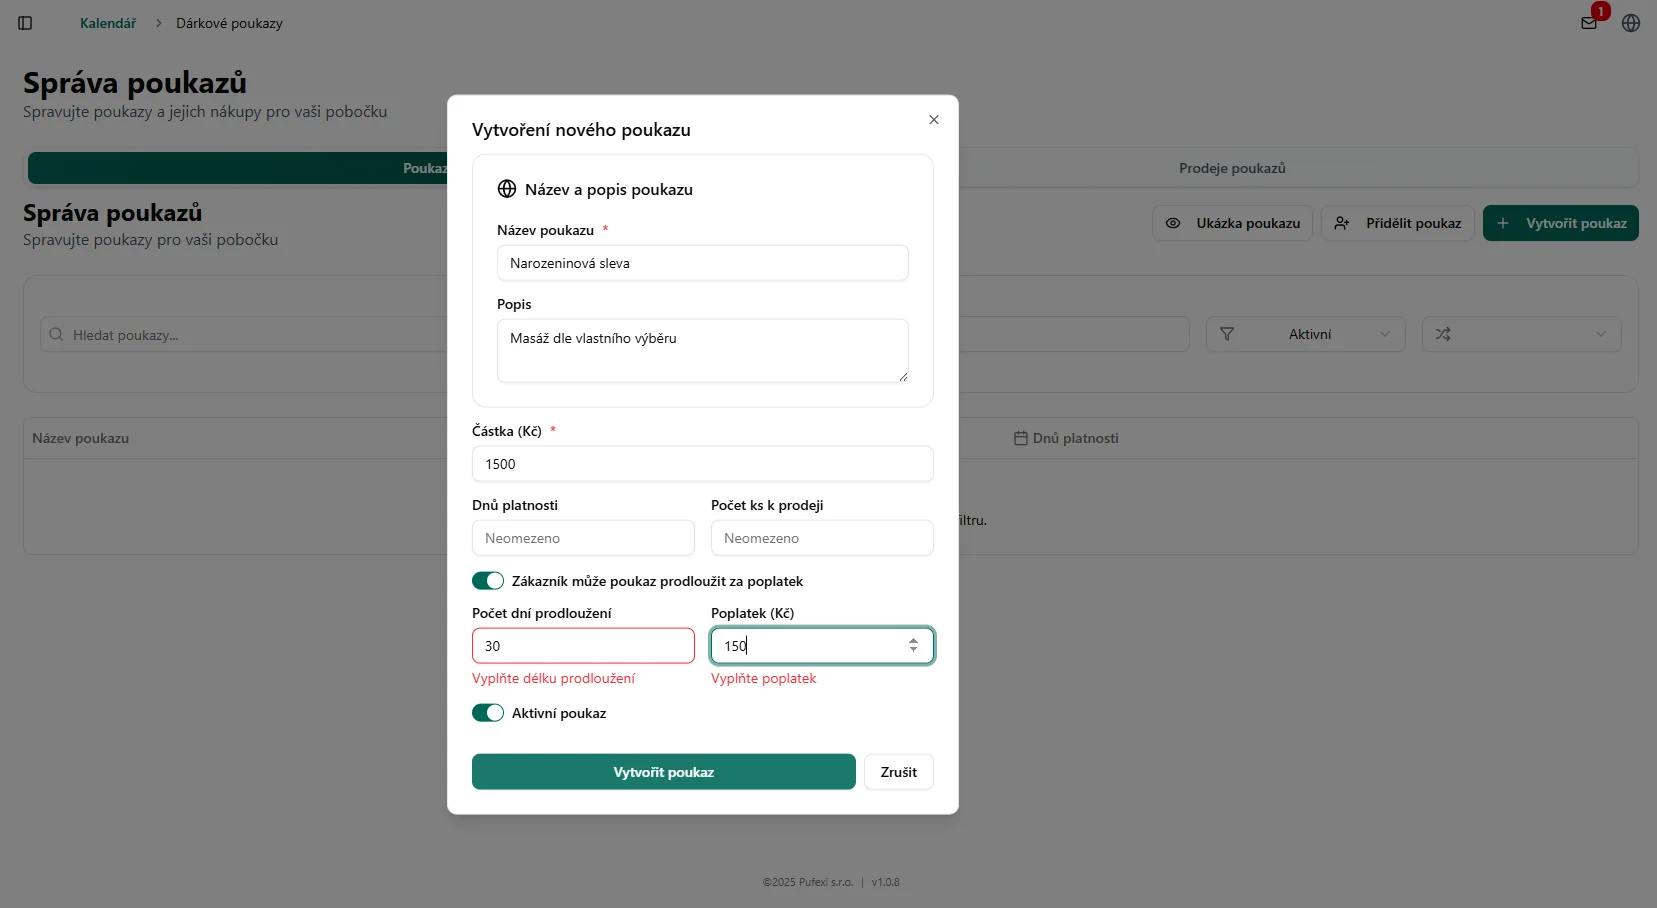The width and height of the screenshot is (1657, 908).
Task: Click the calendar icon by Dnů platnosti
Action: point(1020,438)
